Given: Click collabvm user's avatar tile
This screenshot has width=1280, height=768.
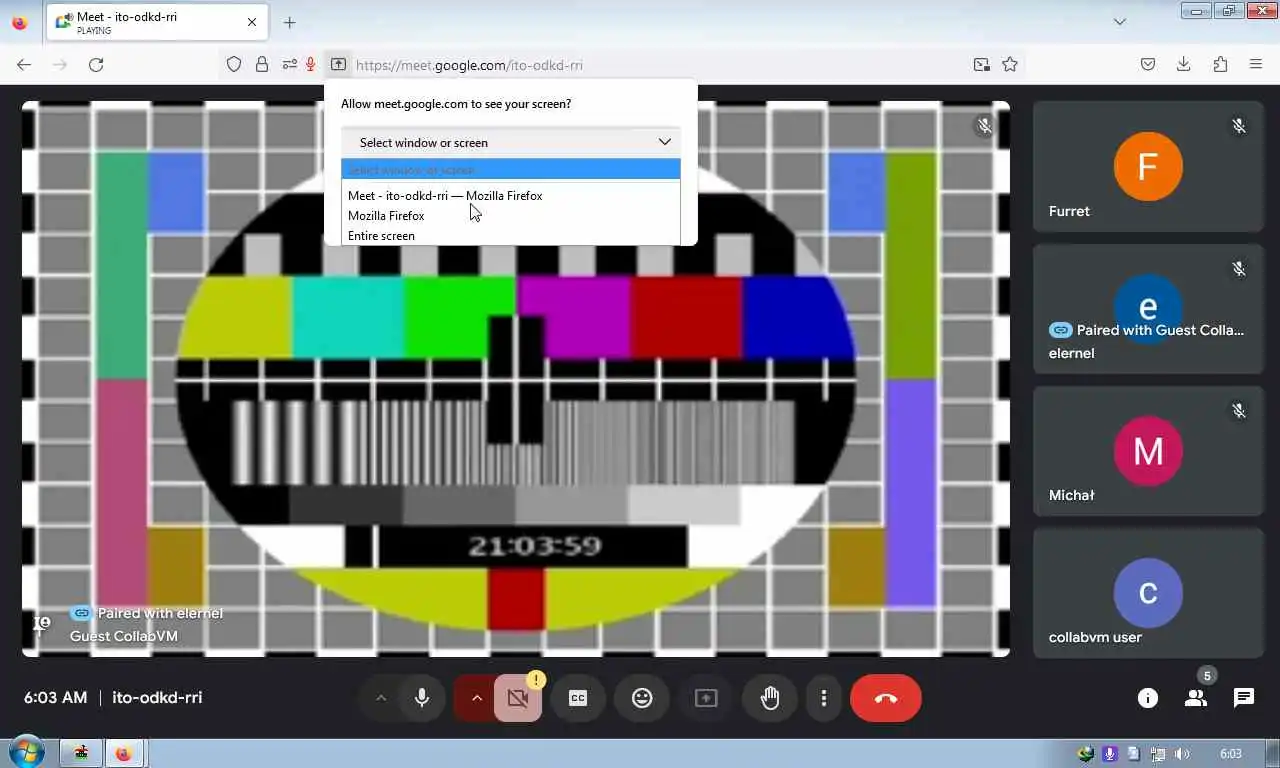Looking at the screenshot, I should coord(1148,593).
